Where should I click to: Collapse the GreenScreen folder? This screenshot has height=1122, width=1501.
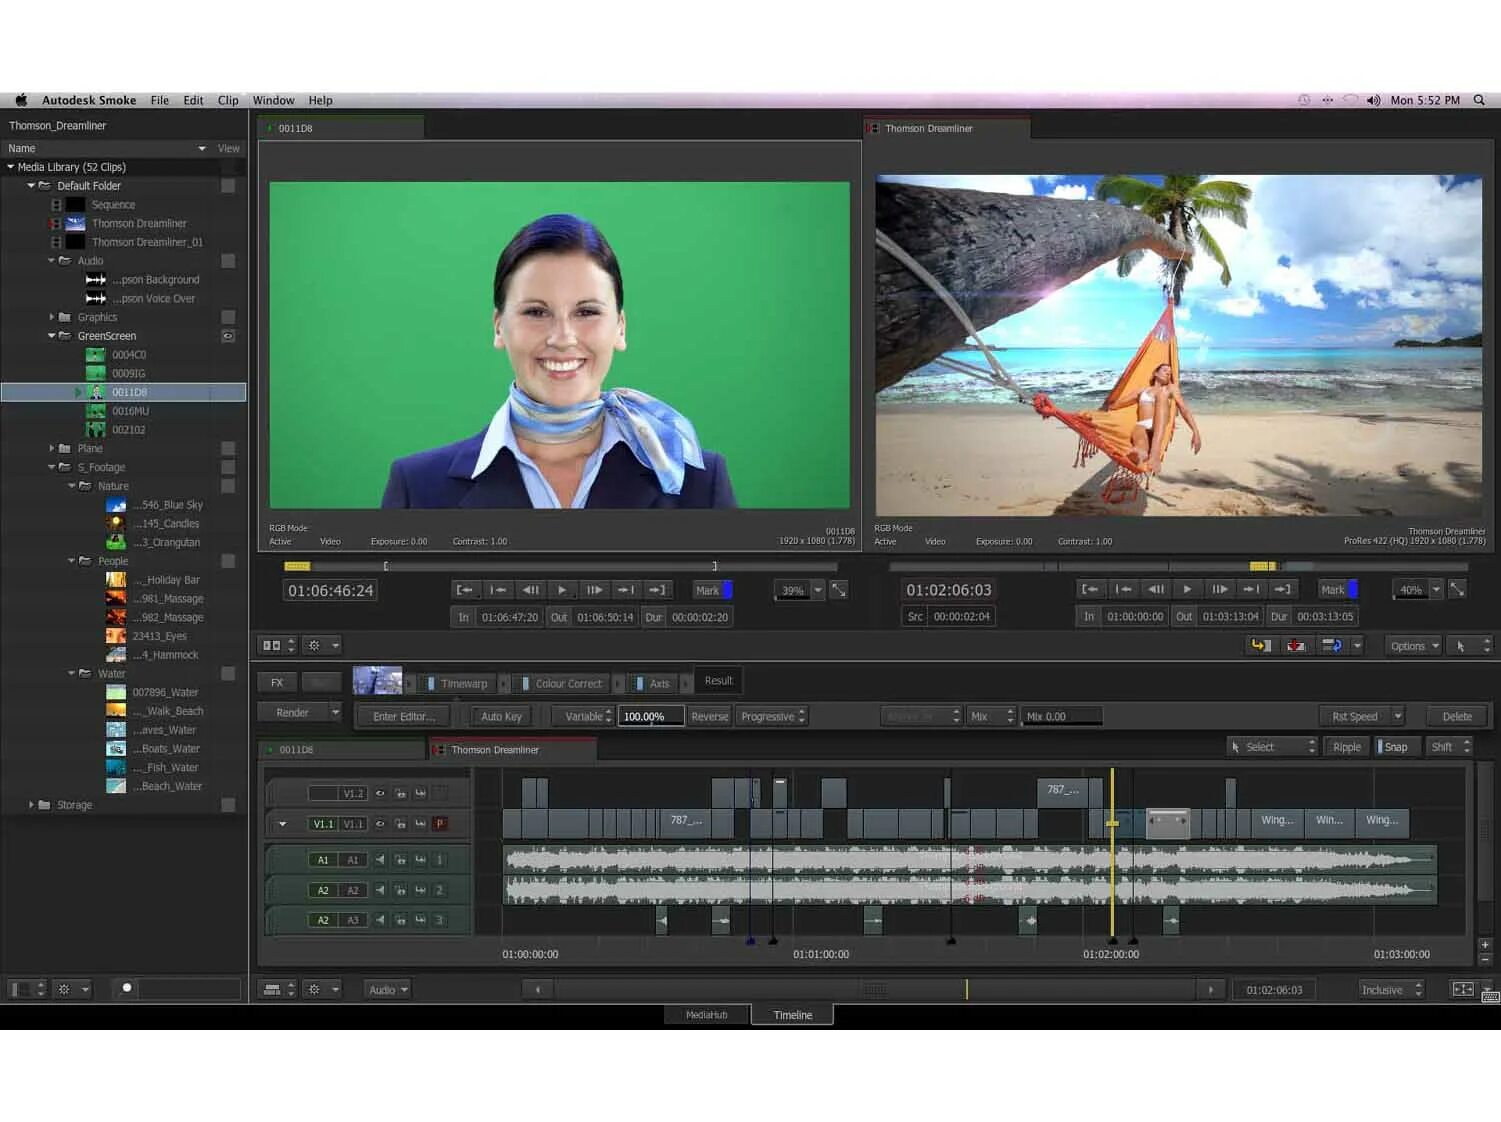pos(52,336)
